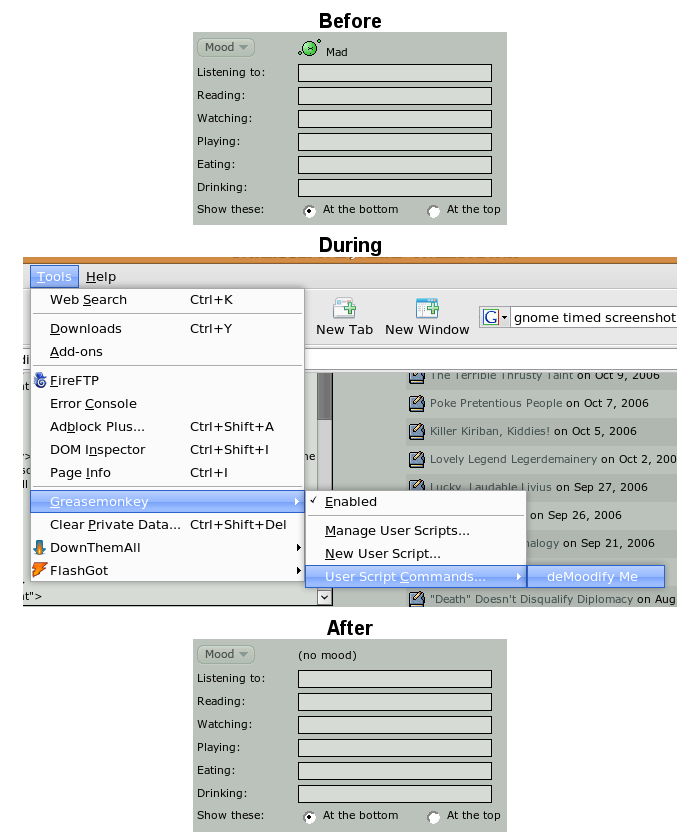Click 'Listening to' field in Before panel
Image resolution: width=700 pixels, height=832 pixels.
tap(395, 73)
